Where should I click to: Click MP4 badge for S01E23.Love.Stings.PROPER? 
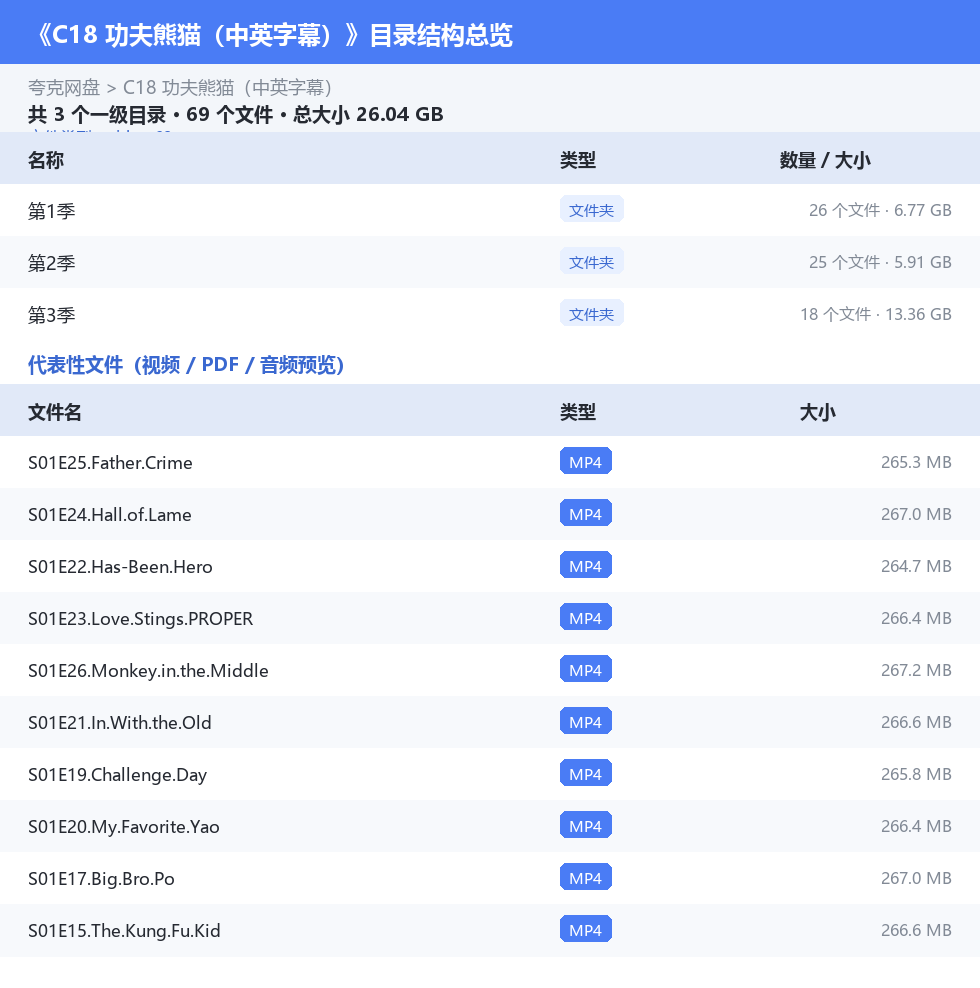pos(585,618)
